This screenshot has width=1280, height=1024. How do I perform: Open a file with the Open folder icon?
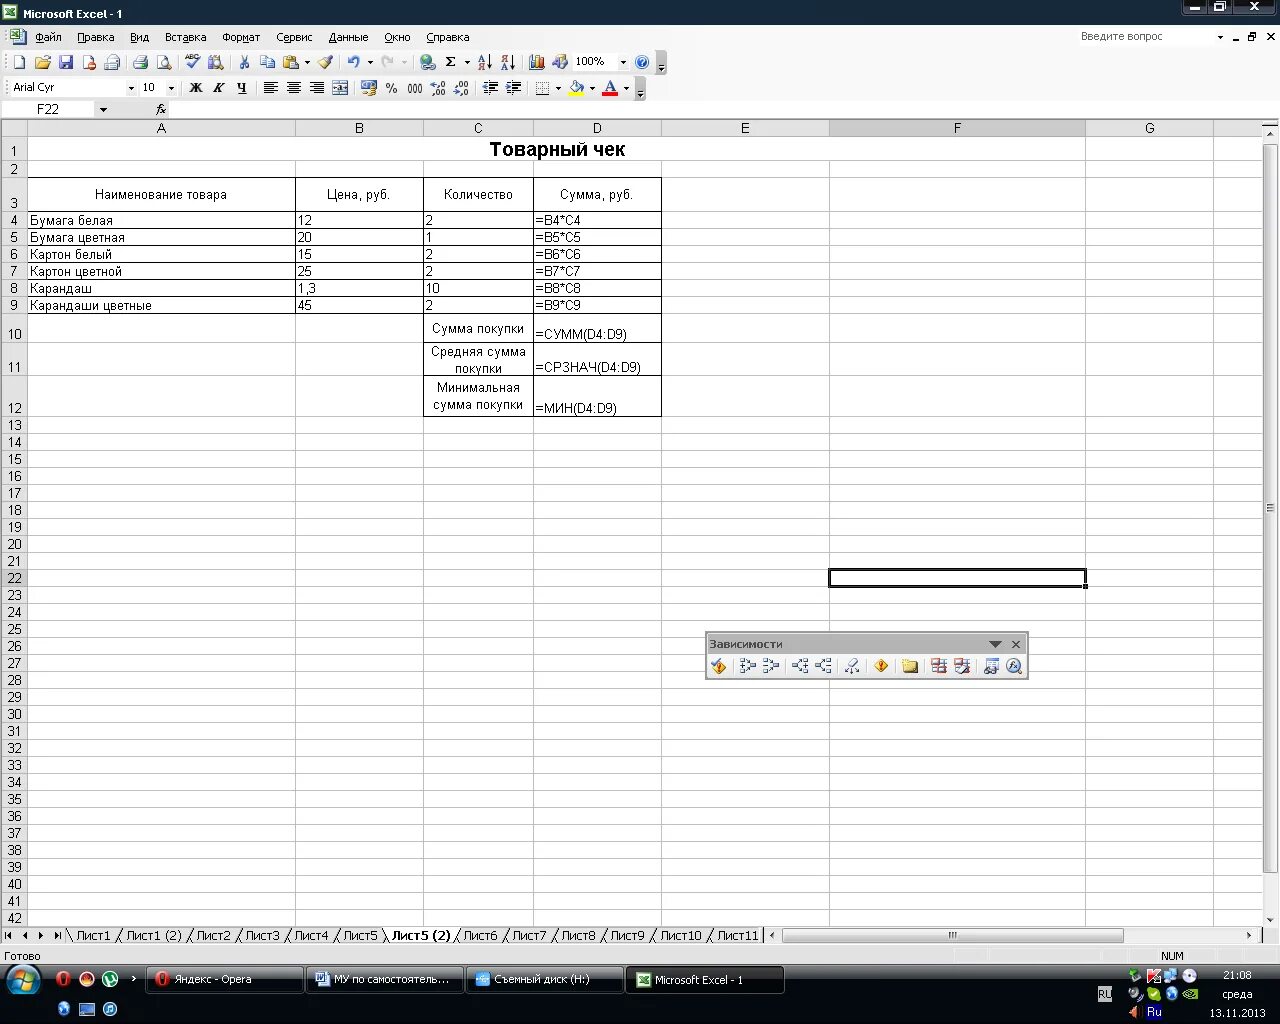click(43, 62)
